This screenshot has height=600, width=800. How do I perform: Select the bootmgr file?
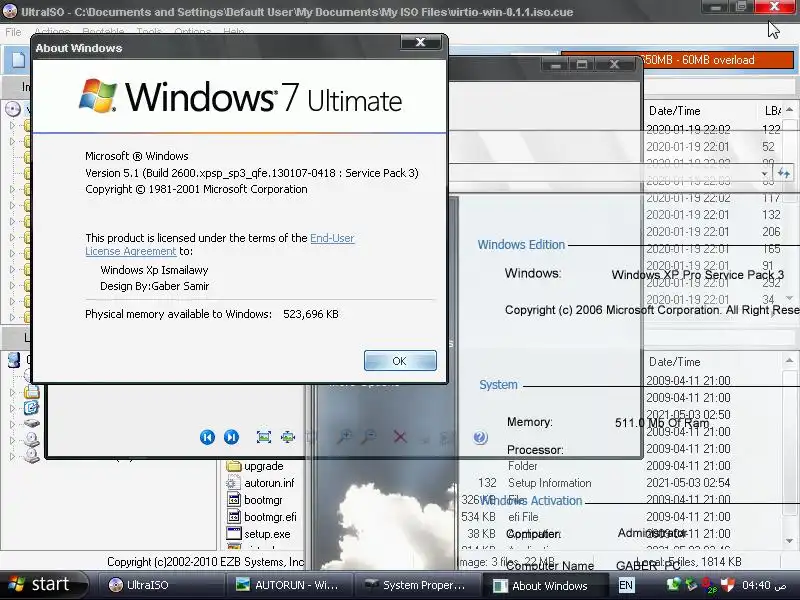tap(263, 500)
